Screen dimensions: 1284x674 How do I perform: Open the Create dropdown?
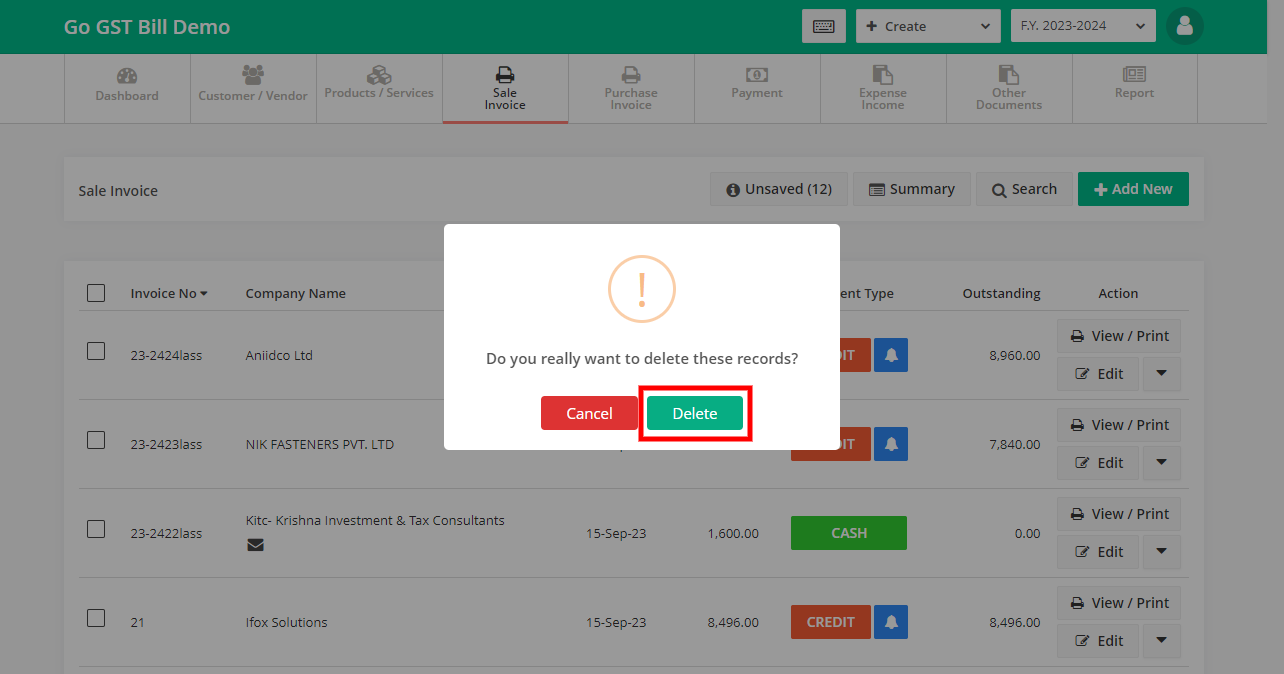[x=927, y=26]
